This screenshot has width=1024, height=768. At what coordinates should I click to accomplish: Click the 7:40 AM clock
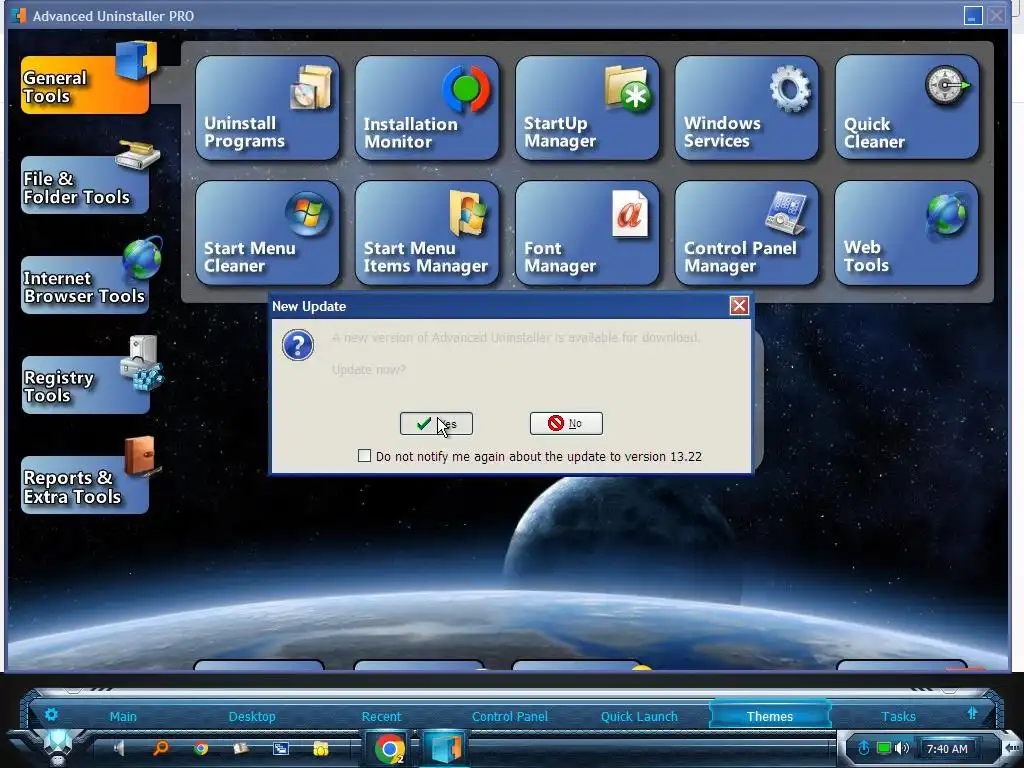[x=947, y=749]
